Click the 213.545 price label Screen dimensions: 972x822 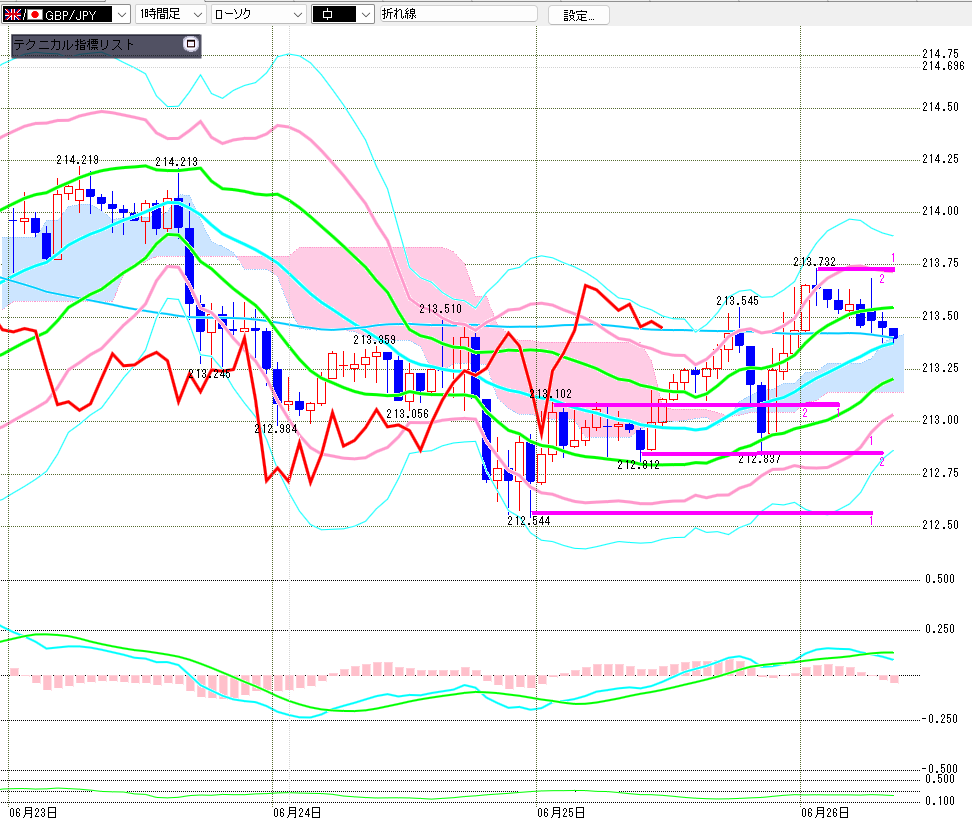738,301
